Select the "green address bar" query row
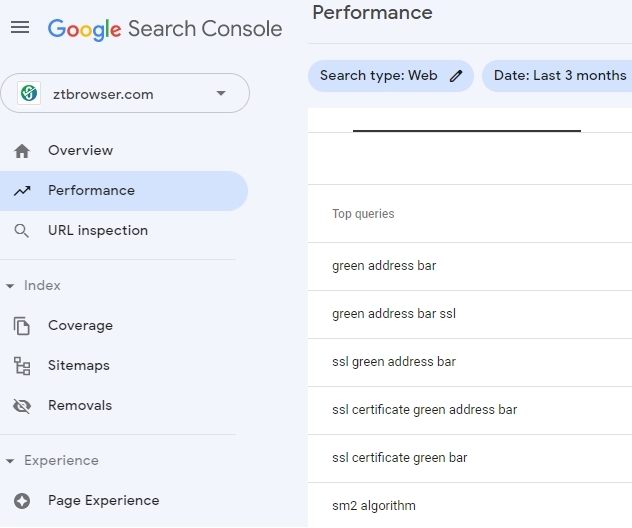Viewport: 632px width, 528px height. click(384, 266)
